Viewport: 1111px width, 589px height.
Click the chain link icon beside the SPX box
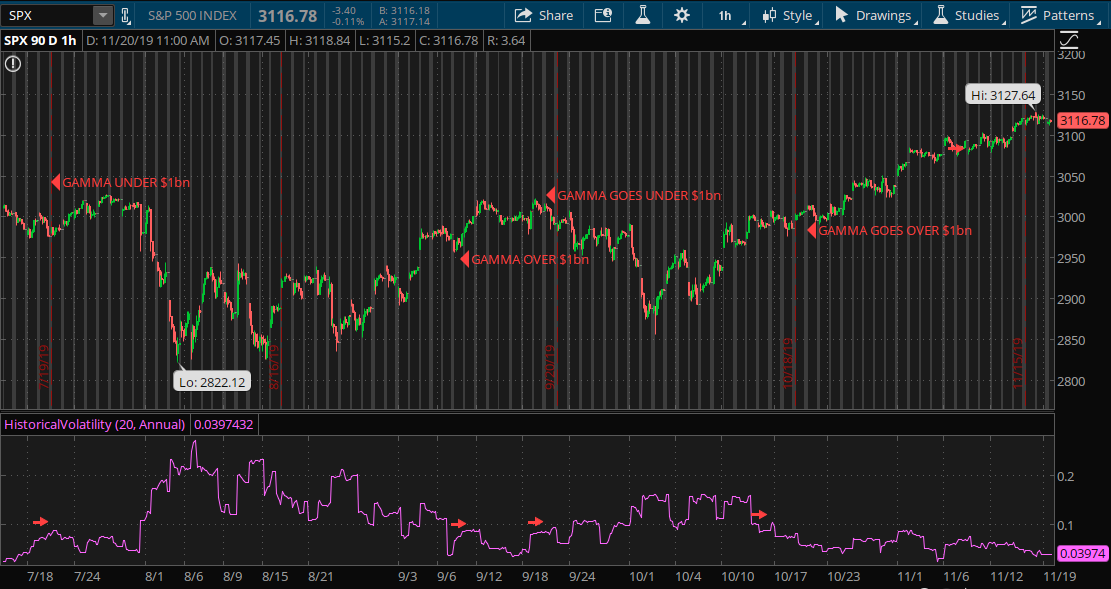tap(122, 16)
